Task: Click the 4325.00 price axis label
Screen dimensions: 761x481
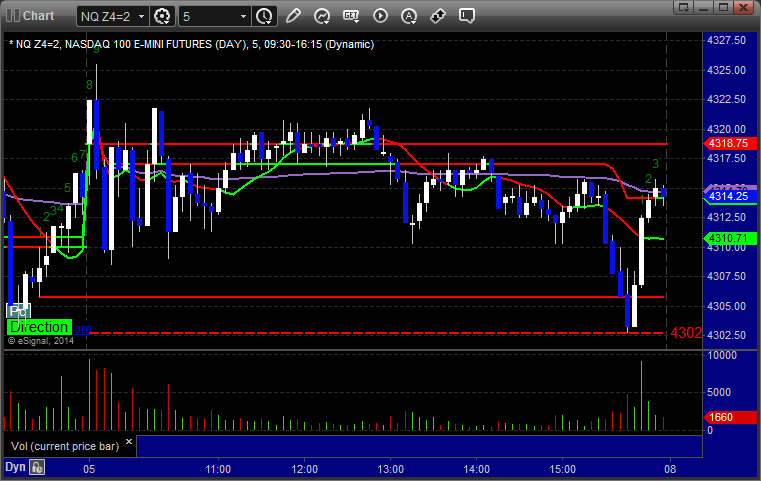Action: click(727, 70)
